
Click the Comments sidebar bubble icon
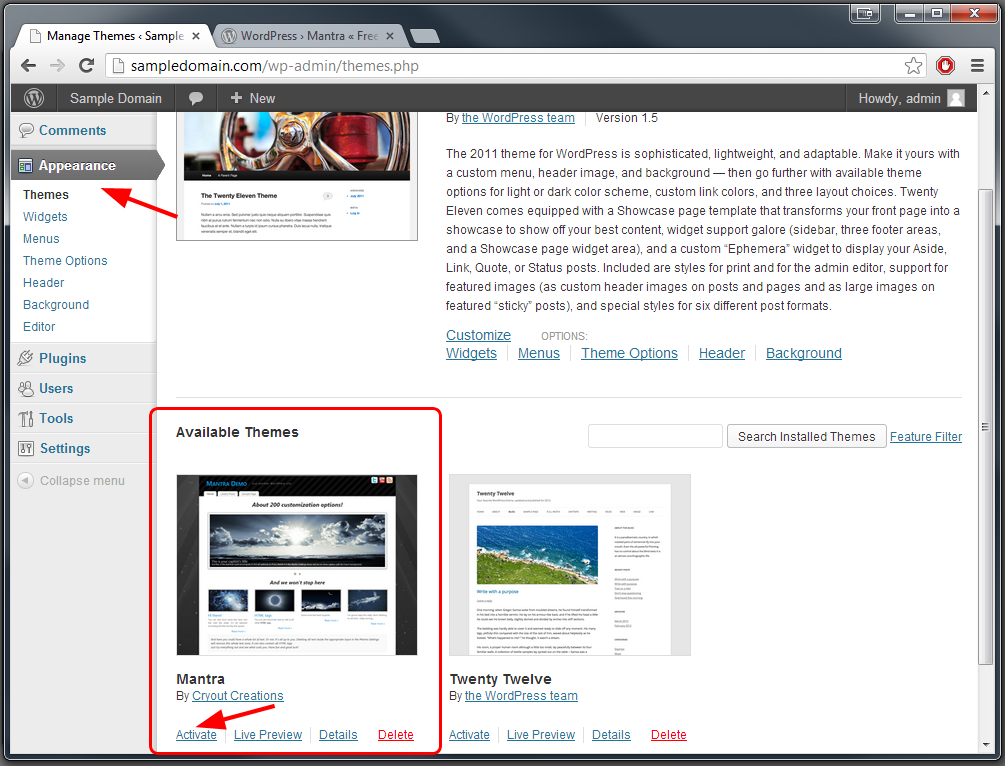[26, 130]
